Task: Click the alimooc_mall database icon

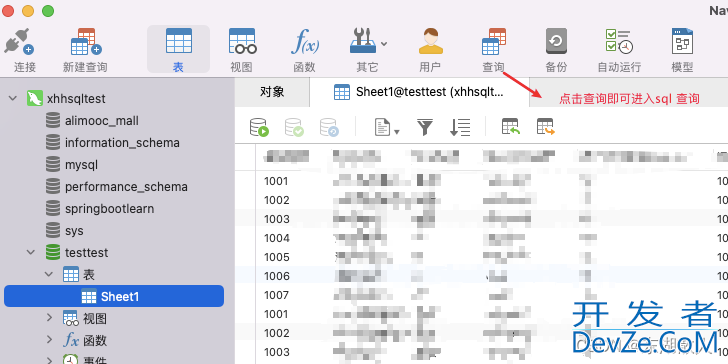Action: pyautogui.click(x=53, y=121)
